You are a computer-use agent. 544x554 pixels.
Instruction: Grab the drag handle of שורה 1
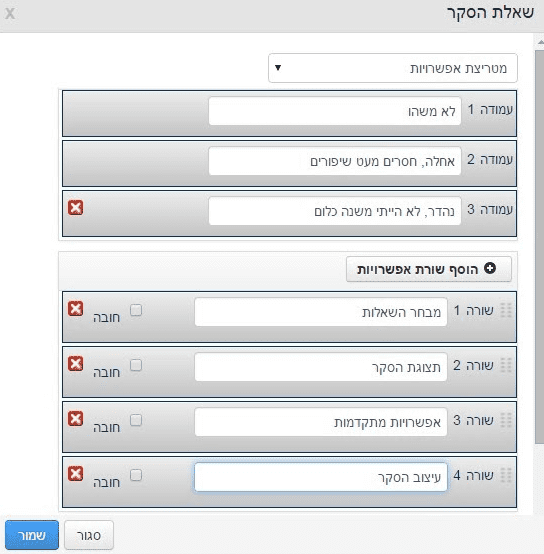pyautogui.click(x=506, y=311)
